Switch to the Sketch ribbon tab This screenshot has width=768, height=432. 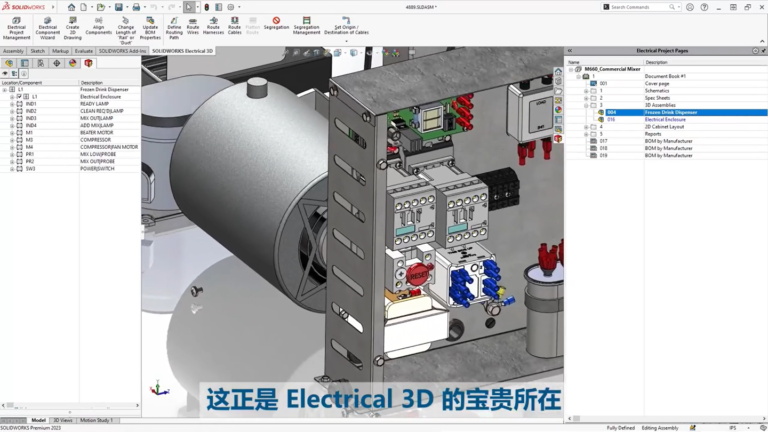click(37, 51)
